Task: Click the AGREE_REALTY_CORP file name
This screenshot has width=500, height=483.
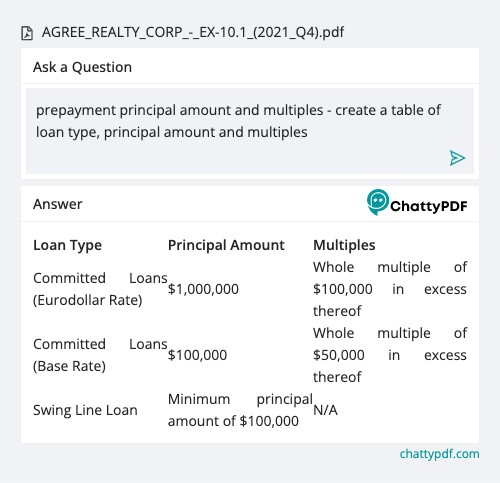Action: [x=193, y=33]
